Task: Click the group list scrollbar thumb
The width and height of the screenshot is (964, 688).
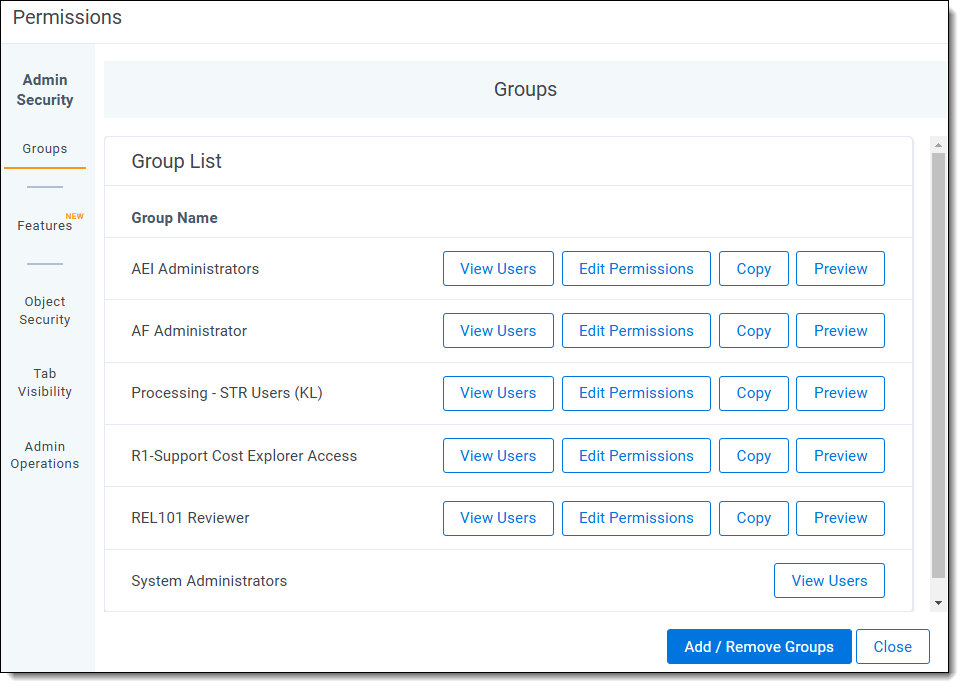Action: 938,366
